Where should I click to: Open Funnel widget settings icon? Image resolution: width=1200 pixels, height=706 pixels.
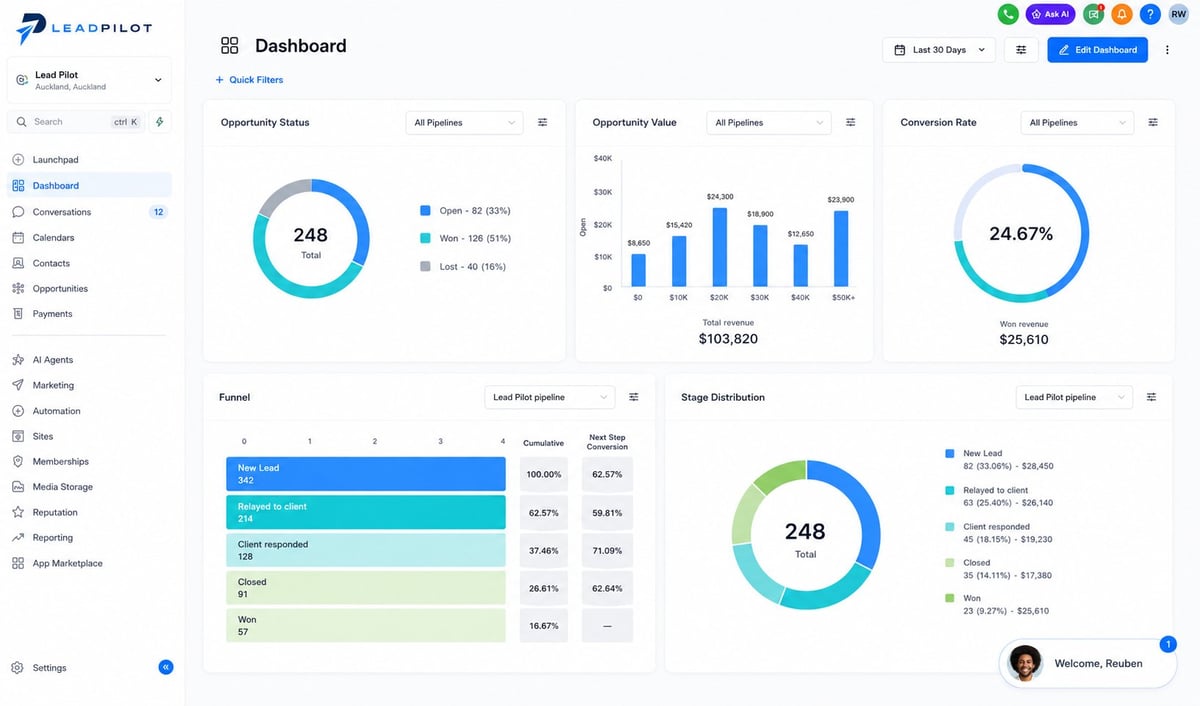[634, 397]
